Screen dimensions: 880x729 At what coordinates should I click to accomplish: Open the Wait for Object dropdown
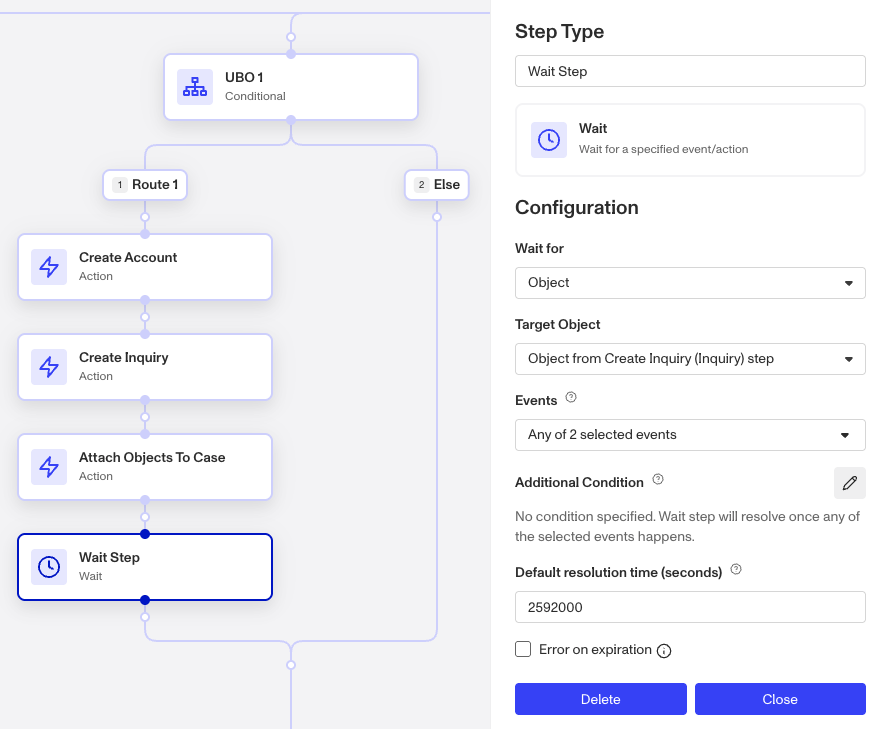pos(690,283)
